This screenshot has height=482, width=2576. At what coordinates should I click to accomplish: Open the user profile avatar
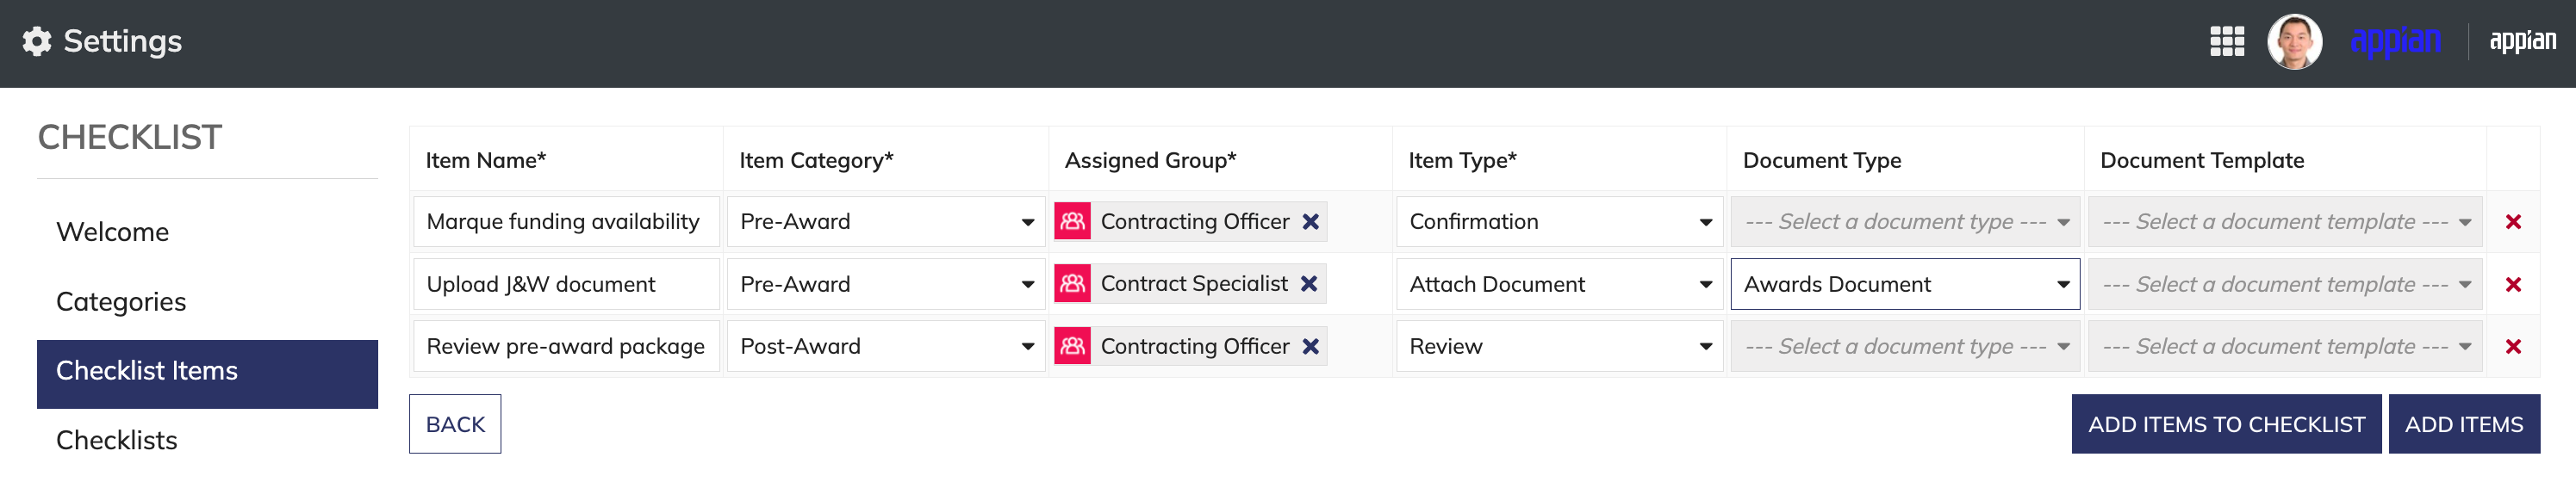click(2294, 41)
